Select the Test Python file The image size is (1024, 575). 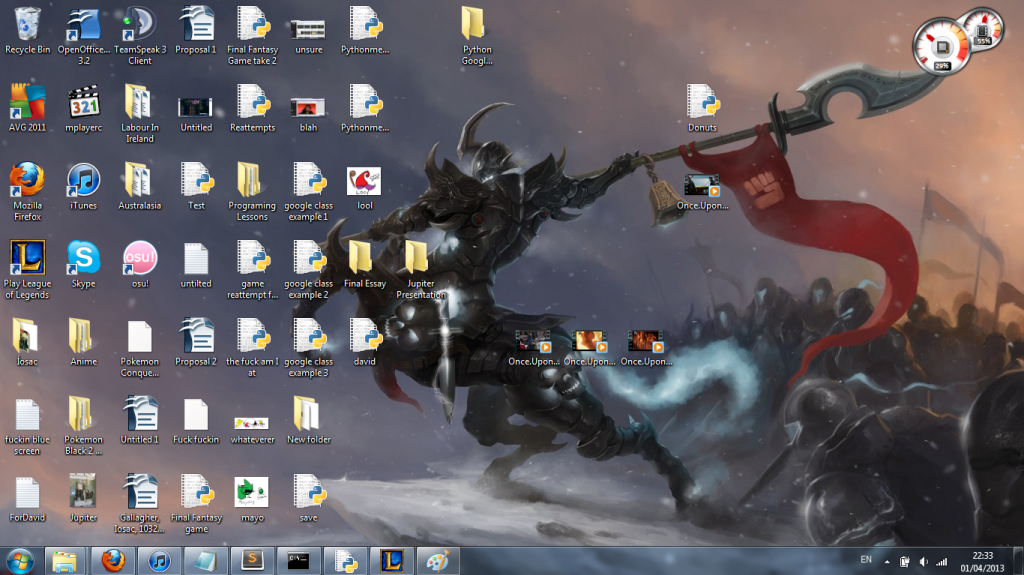(x=196, y=180)
